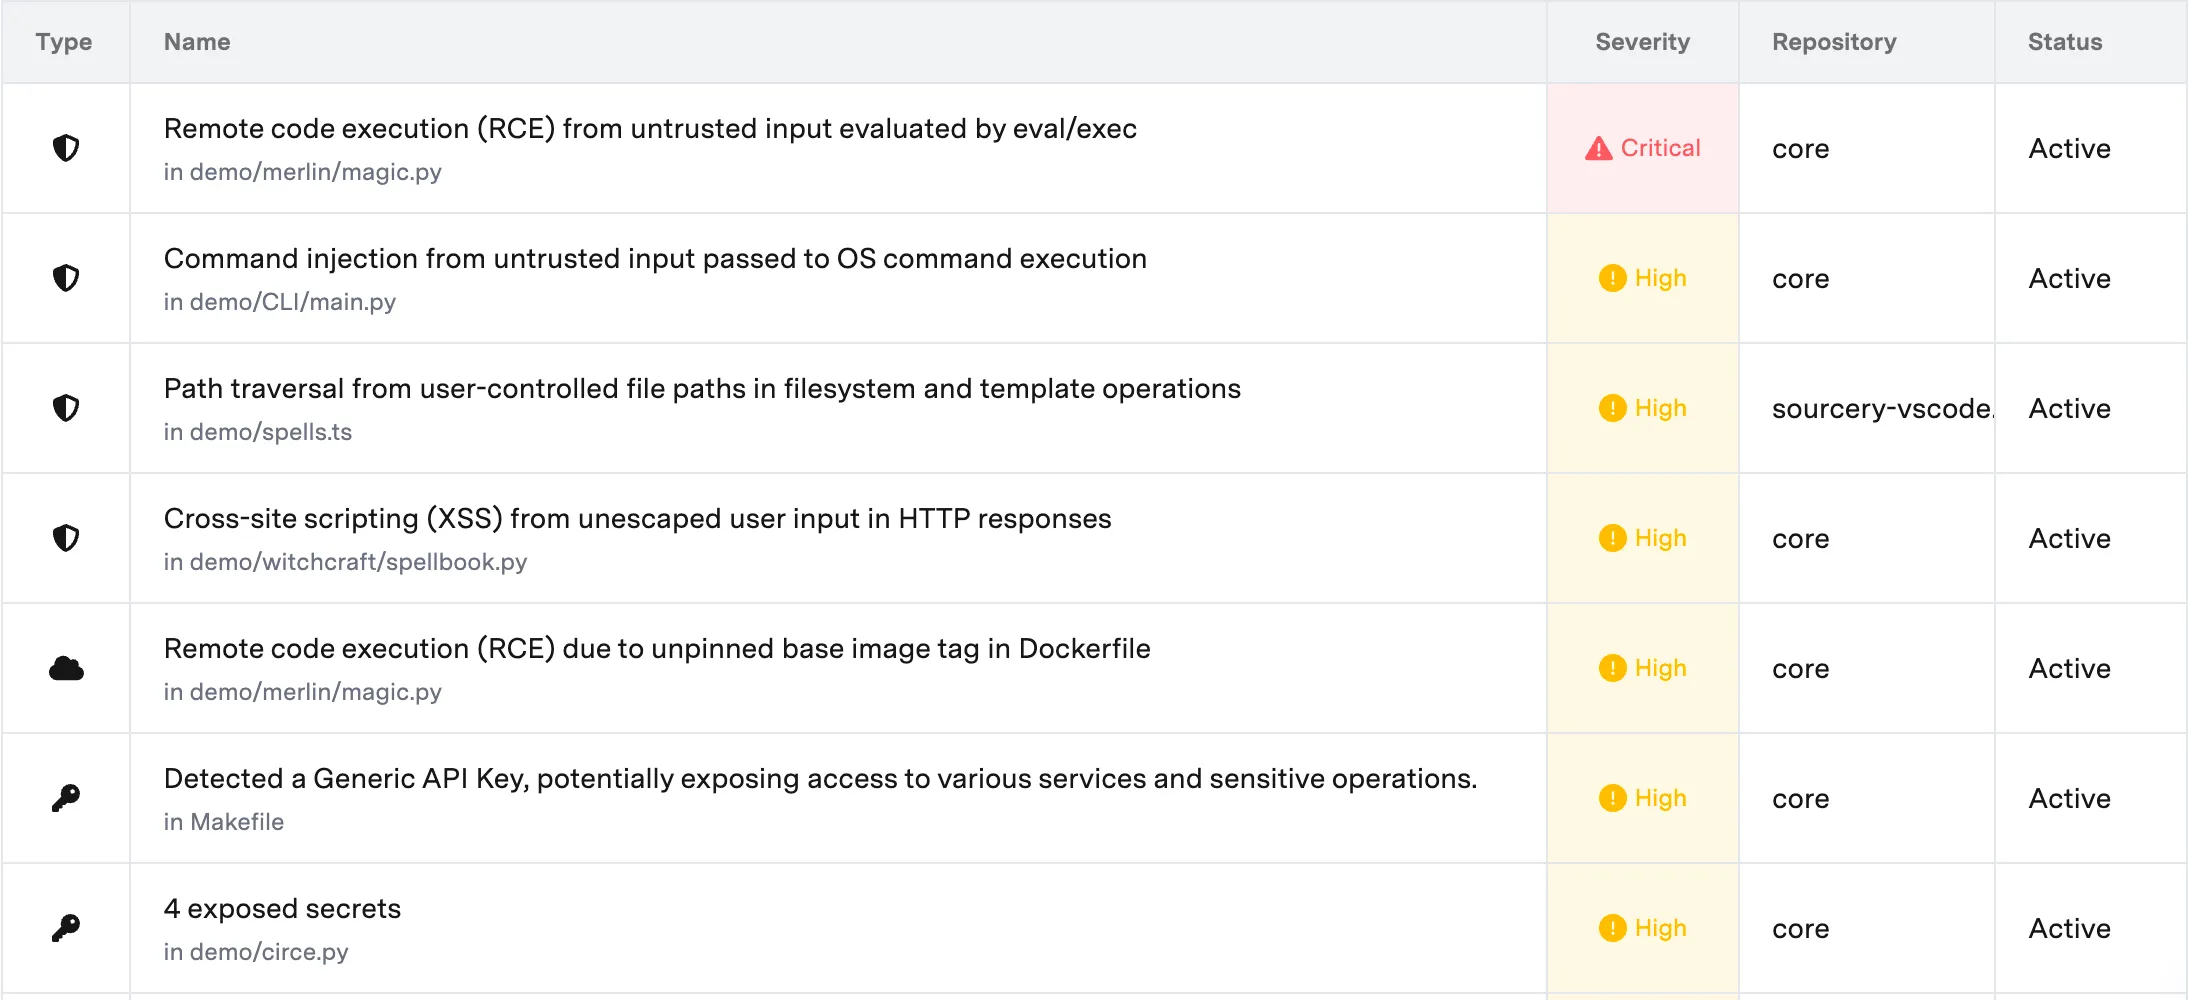Click the red Critical warning triangle icon
Screen dimensions: 2188x1000
click(1599, 149)
